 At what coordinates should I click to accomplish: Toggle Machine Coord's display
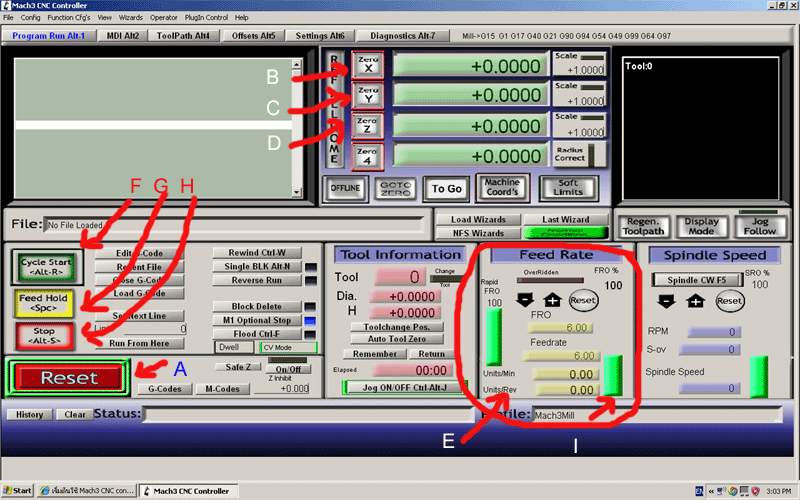coord(502,187)
